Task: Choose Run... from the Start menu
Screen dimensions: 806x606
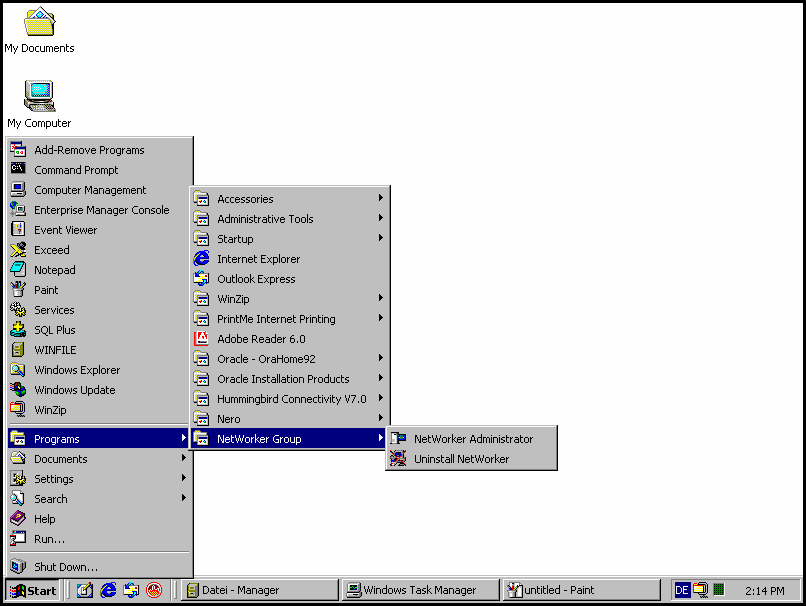Action: (99, 539)
